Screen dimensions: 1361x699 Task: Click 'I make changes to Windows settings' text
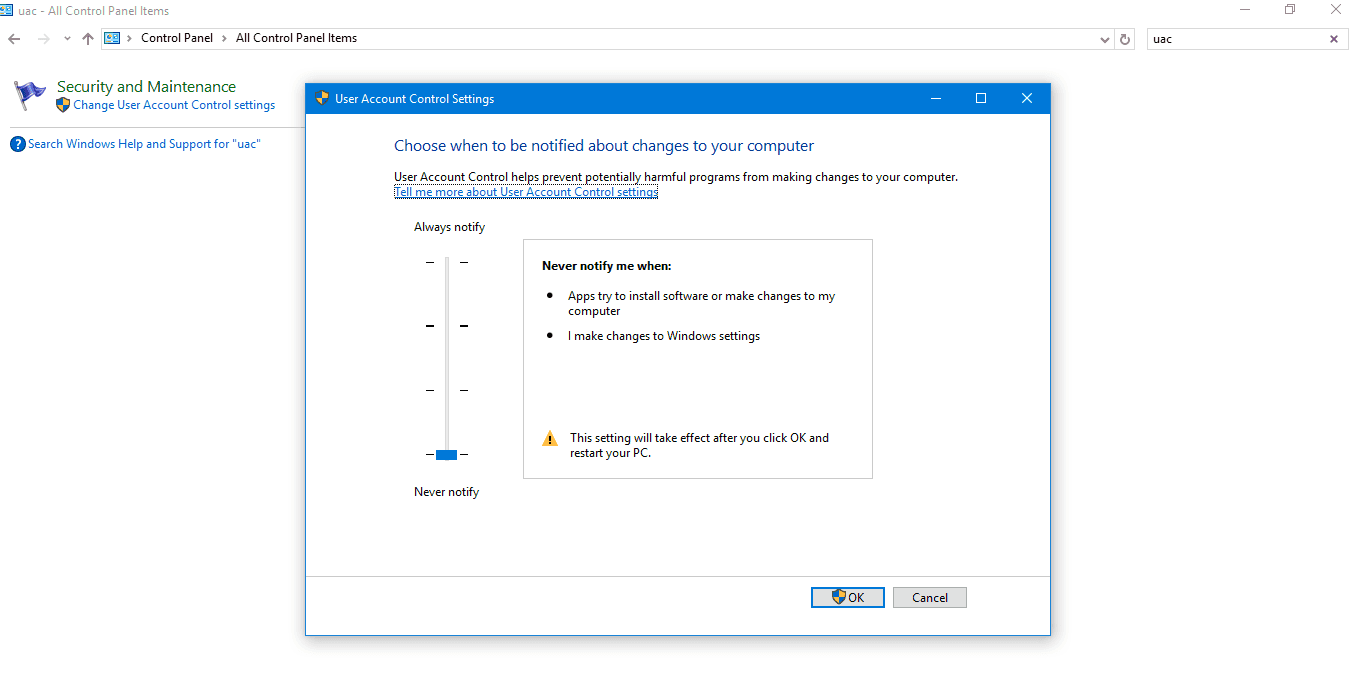tap(664, 336)
